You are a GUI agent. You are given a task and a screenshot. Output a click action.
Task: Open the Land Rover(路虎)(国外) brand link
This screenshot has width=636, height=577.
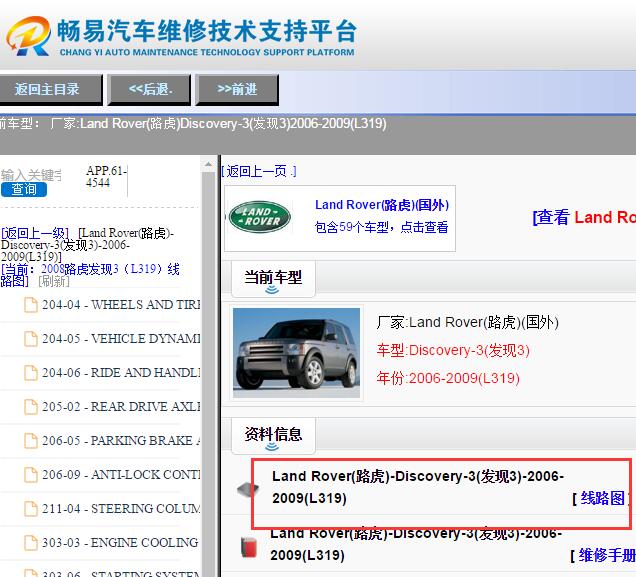pyautogui.click(x=382, y=205)
